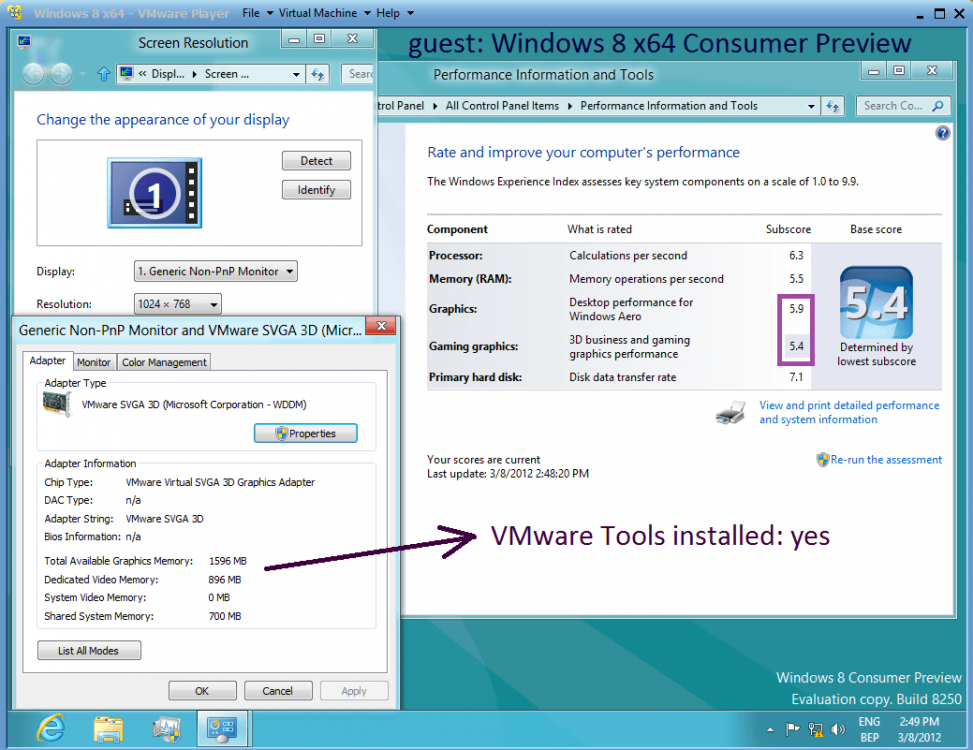Click the 'Gaming graphics:' row label

473,346
